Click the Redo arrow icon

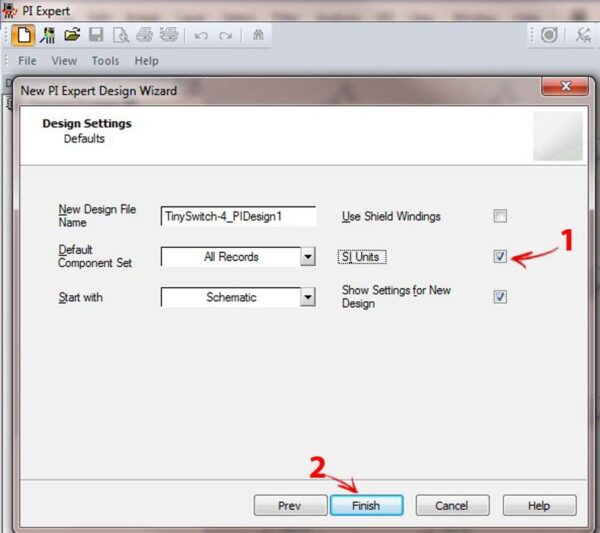click(225, 35)
